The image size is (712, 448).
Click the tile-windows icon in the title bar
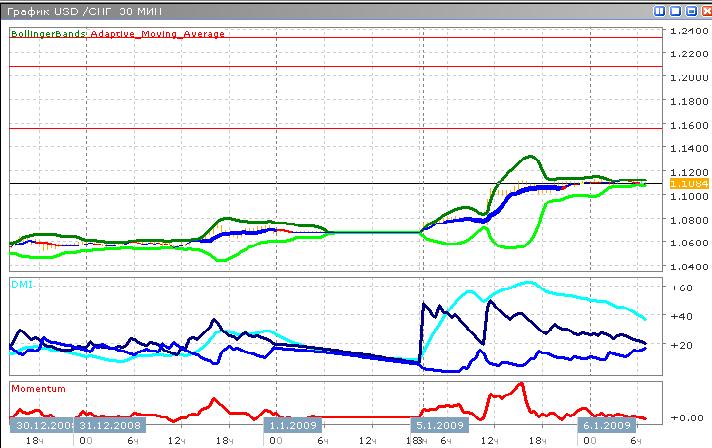[660, 9]
